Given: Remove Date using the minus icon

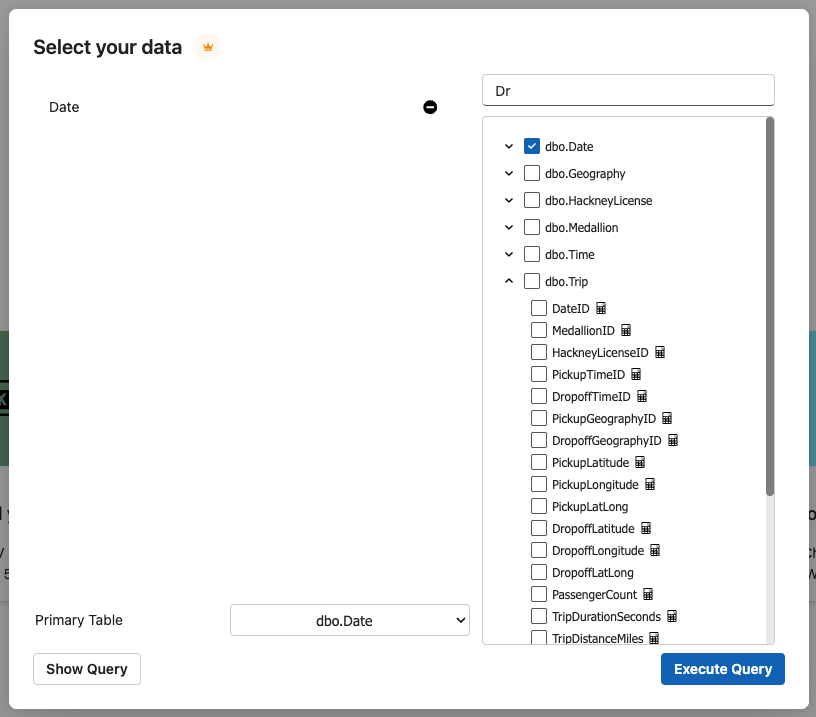Looking at the screenshot, I should coord(430,107).
